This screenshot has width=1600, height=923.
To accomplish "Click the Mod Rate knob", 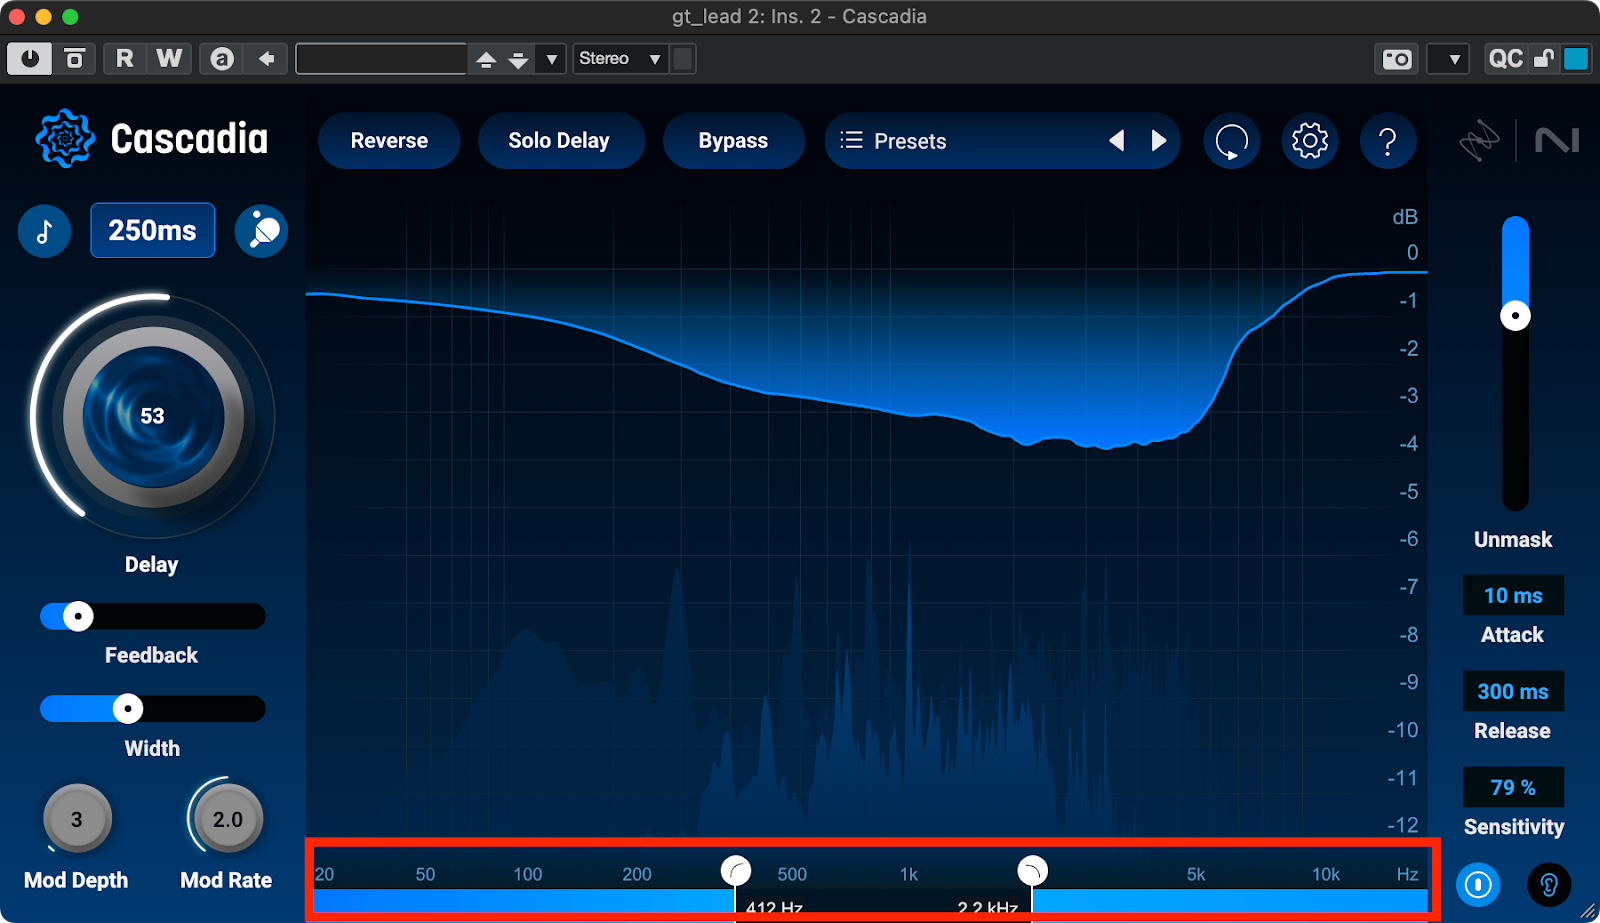I will 227,819.
